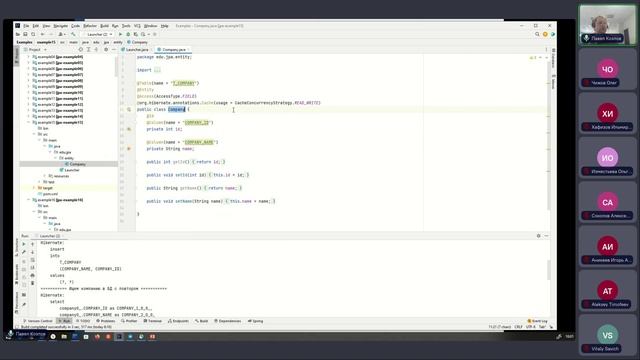Click the Synchronize reload toolbar icon

33,34
